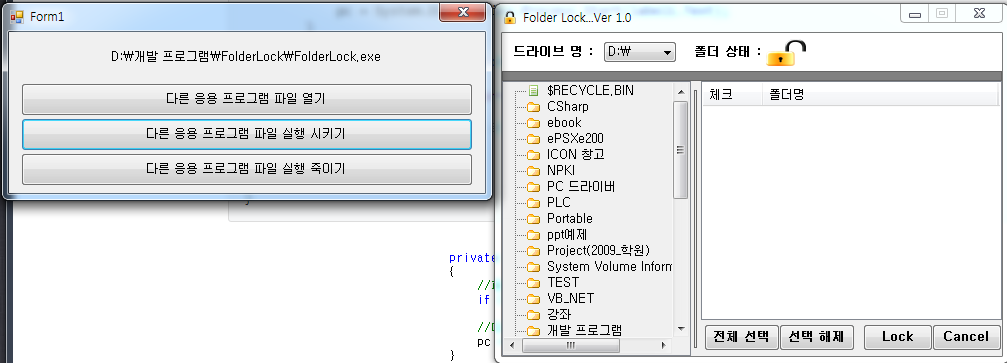Select the VB_NET tree node text

[570, 299]
